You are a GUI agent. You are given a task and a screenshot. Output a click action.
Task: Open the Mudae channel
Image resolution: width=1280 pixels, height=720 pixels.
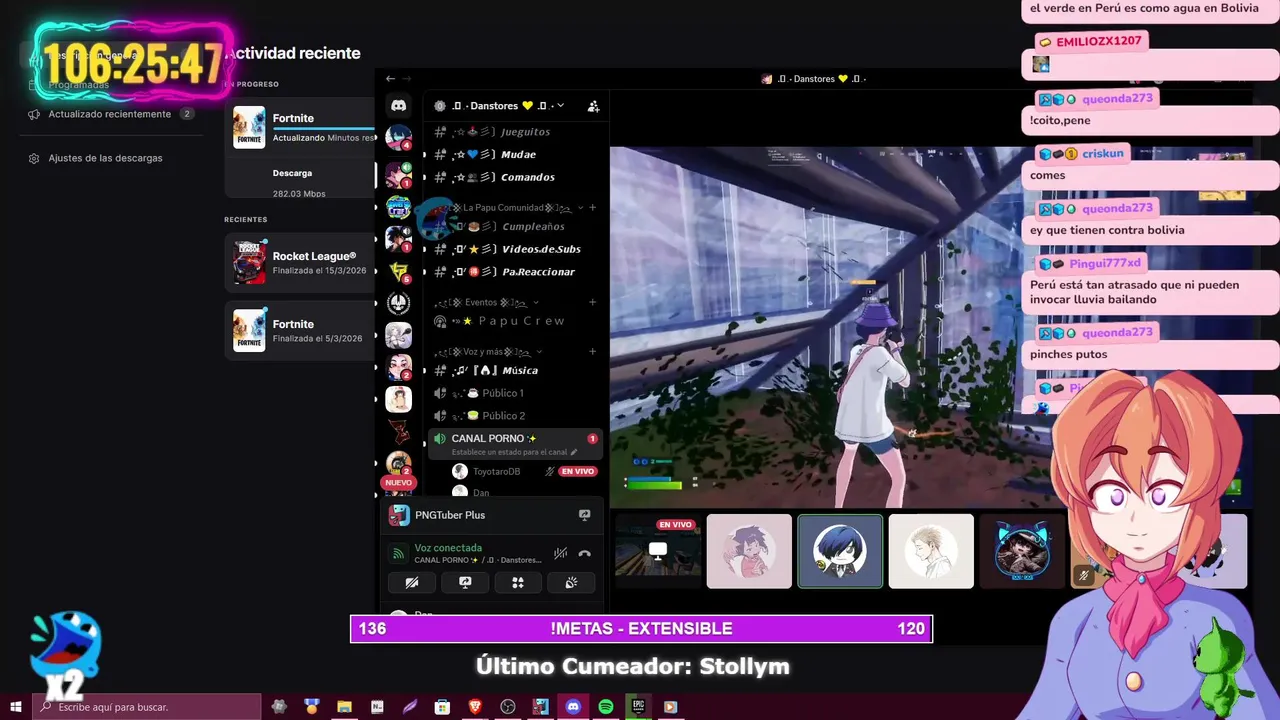point(514,154)
